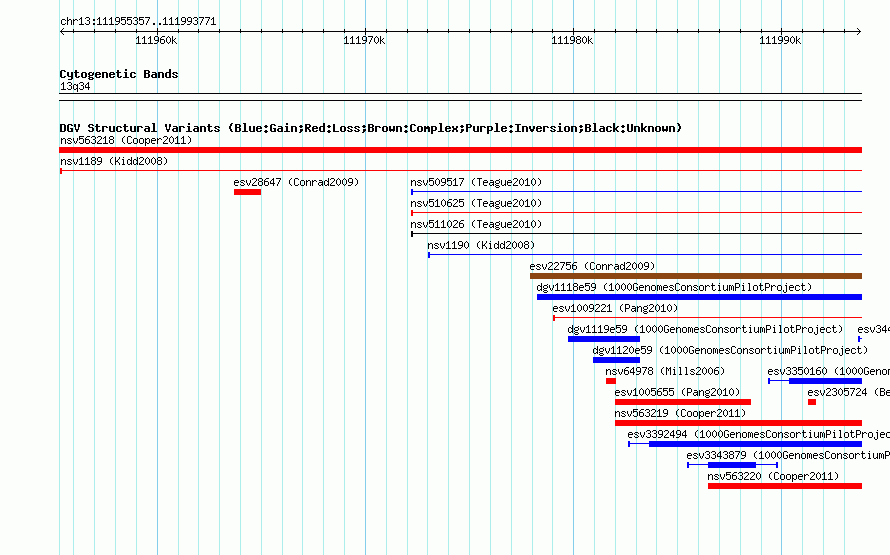The image size is (890, 555).
Task: Open the esv3392494 variant label
Action: click(x=758, y=434)
